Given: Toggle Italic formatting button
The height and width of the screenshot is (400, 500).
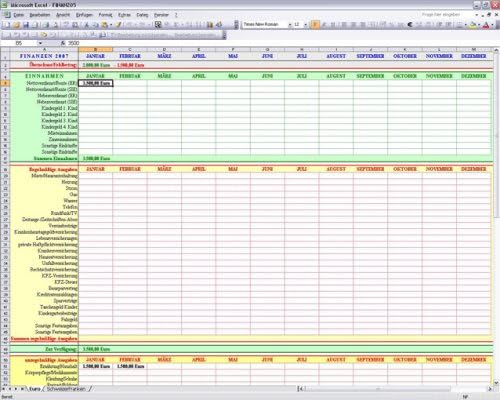Looking at the screenshot, I should [x=324, y=25].
